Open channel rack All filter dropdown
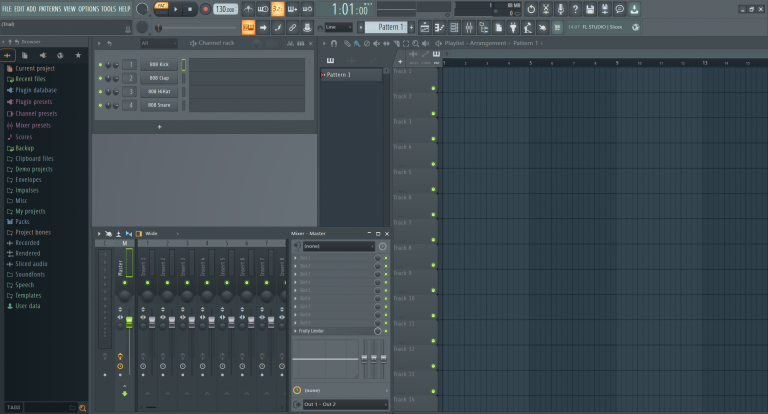The width and height of the screenshot is (768, 414). (x=158, y=43)
